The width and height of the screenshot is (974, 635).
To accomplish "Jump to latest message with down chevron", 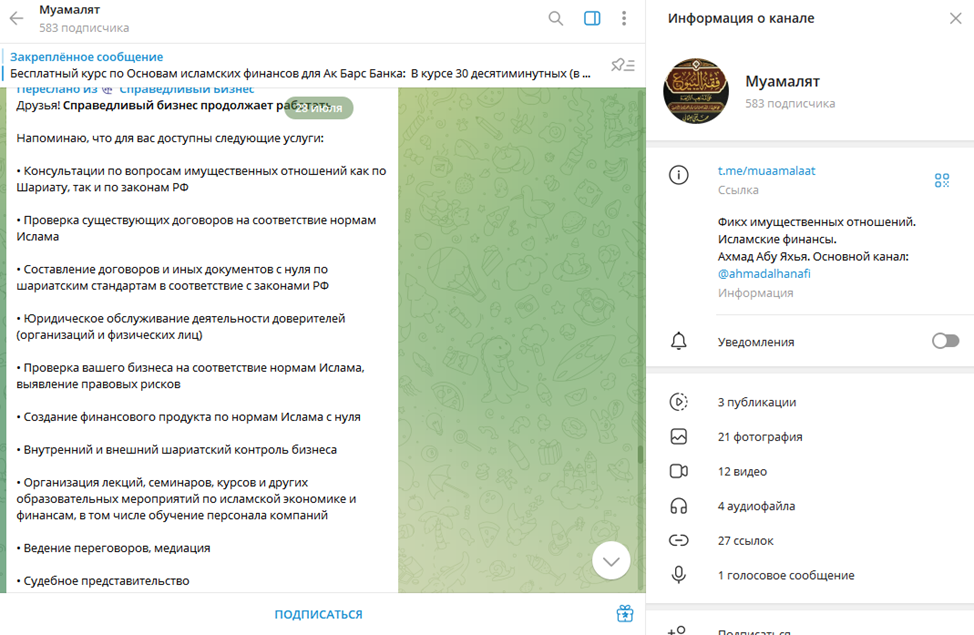I will (611, 561).
